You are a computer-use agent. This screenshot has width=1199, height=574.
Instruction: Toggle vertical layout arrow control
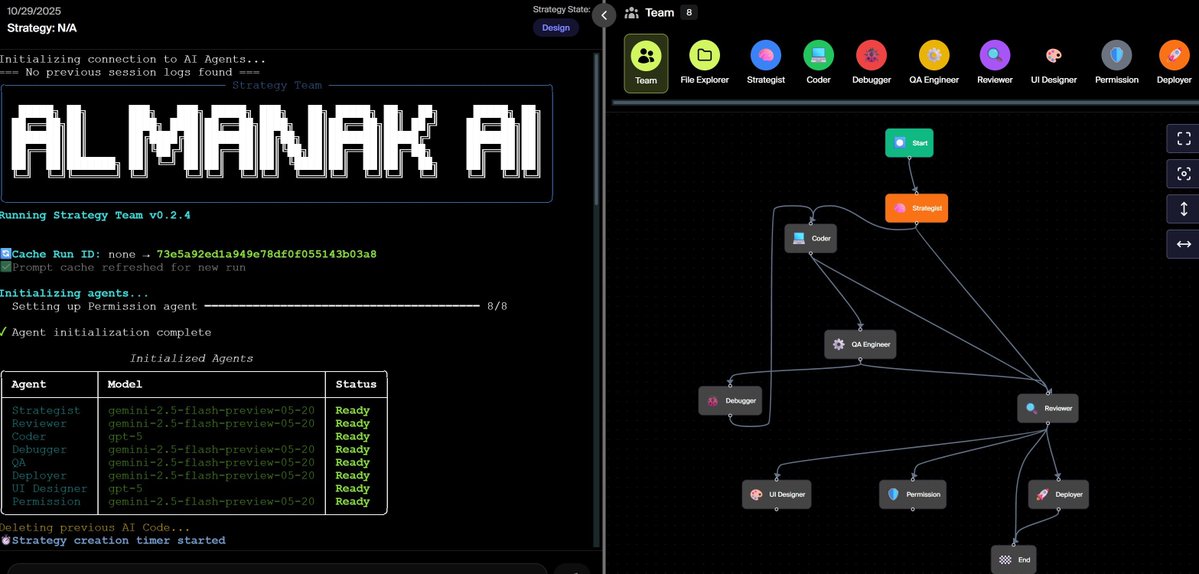(1183, 209)
